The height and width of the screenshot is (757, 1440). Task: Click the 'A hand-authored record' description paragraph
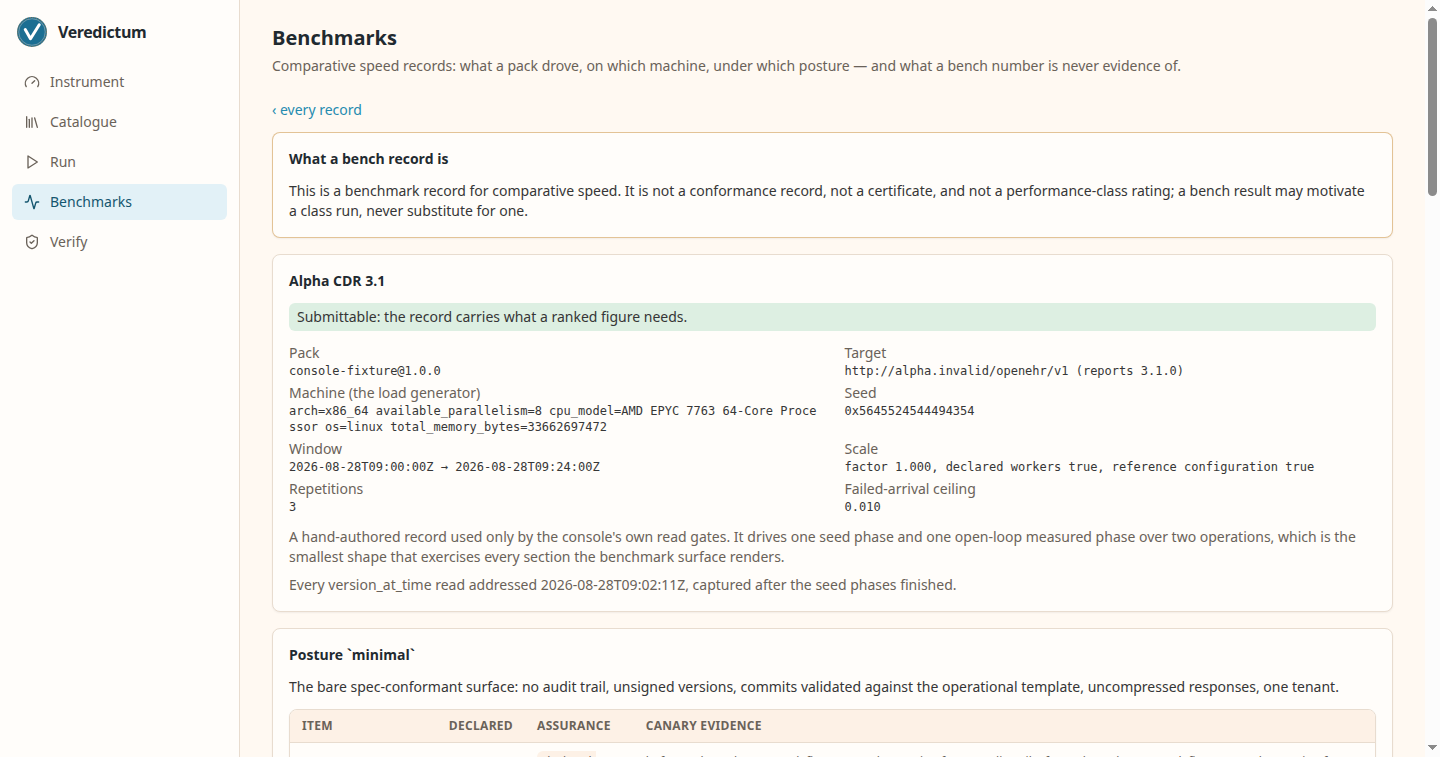click(822, 547)
